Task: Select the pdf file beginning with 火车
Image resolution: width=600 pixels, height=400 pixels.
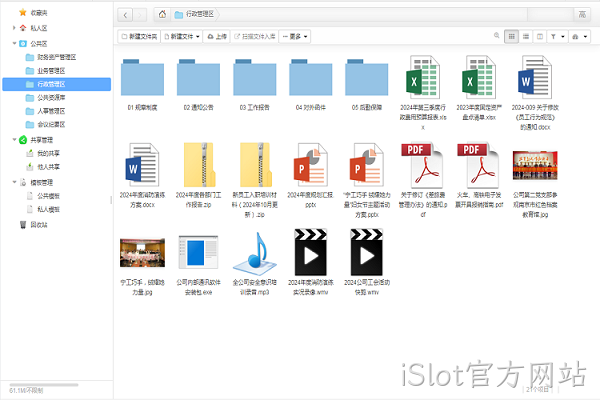Action: (479, 165)
